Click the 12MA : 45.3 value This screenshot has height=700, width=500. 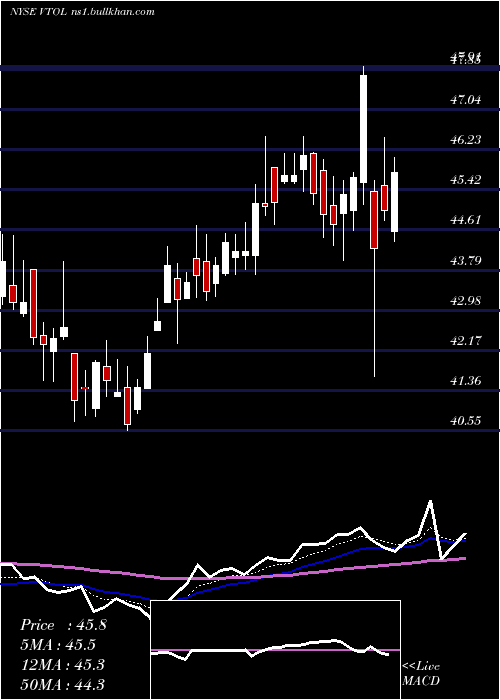62,664
